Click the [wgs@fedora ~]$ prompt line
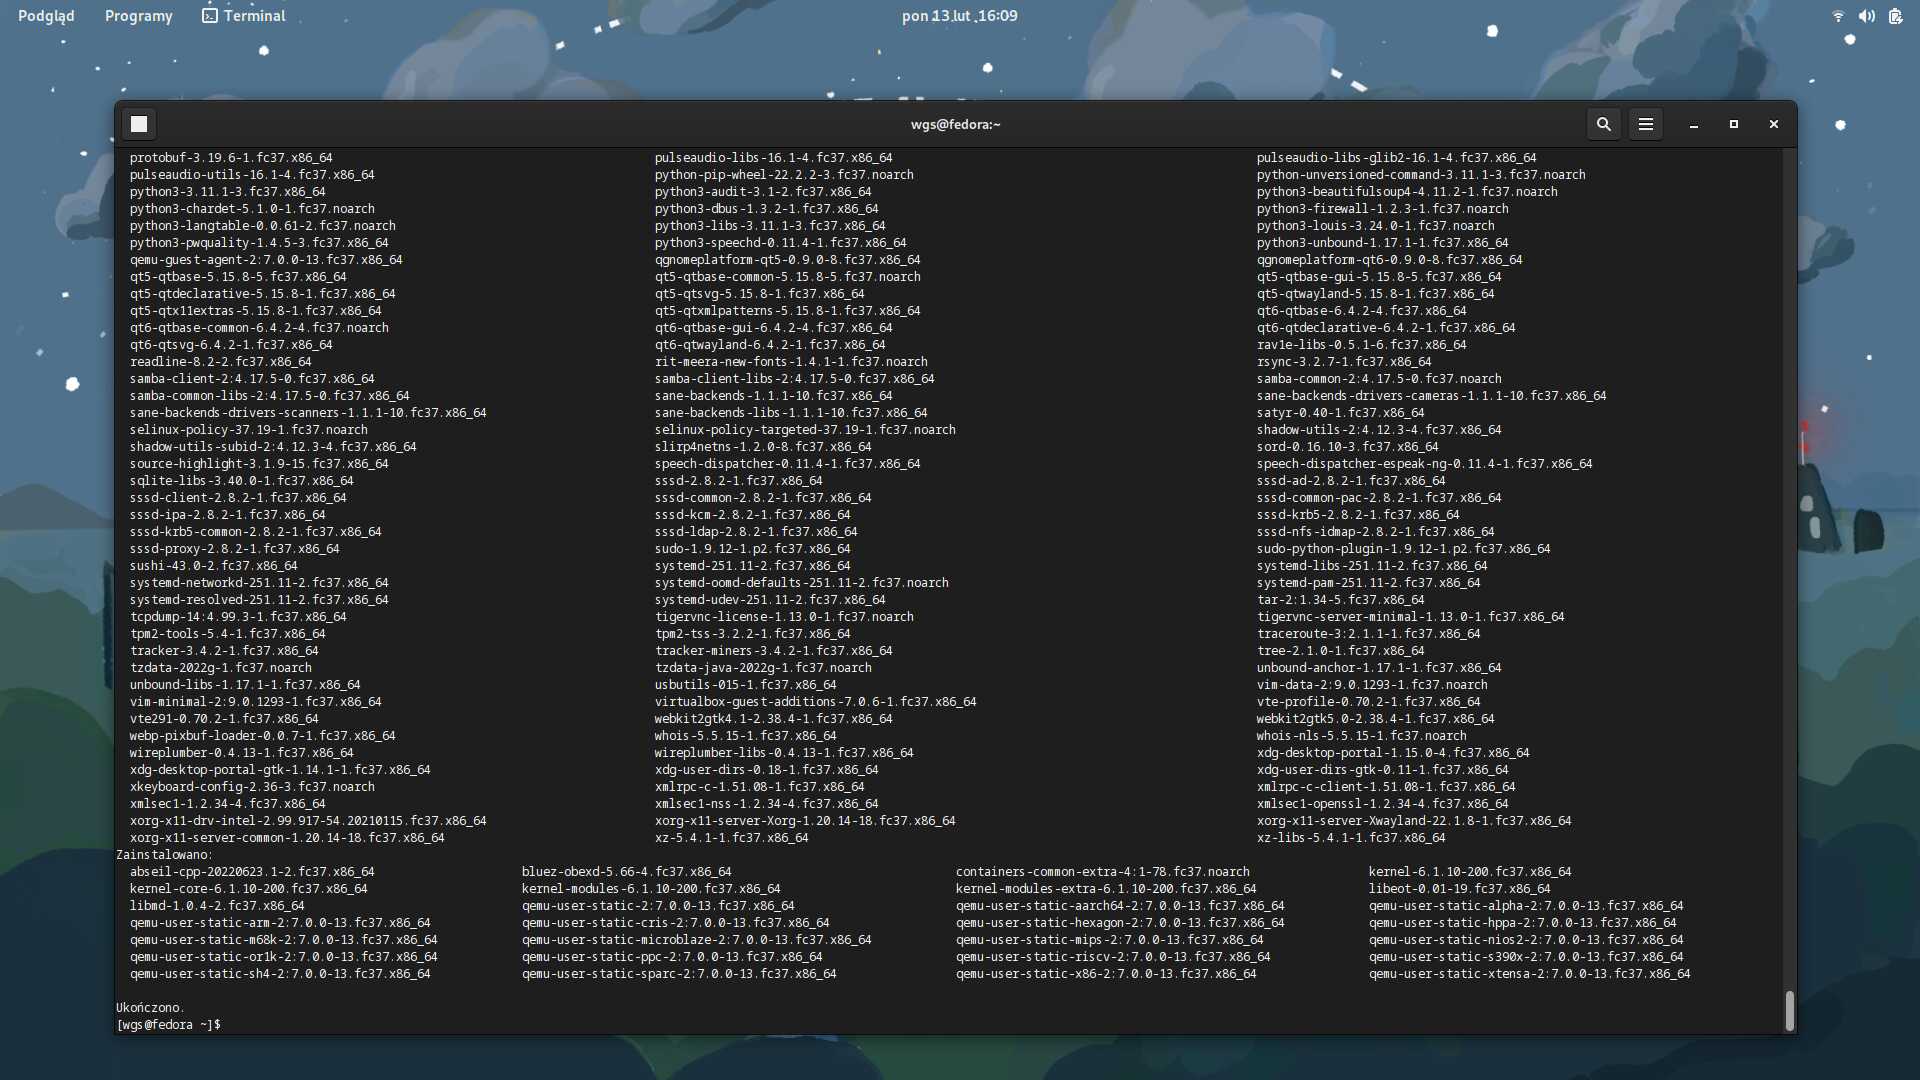The image size is (1920, 1080). (x=169, y=1025)
